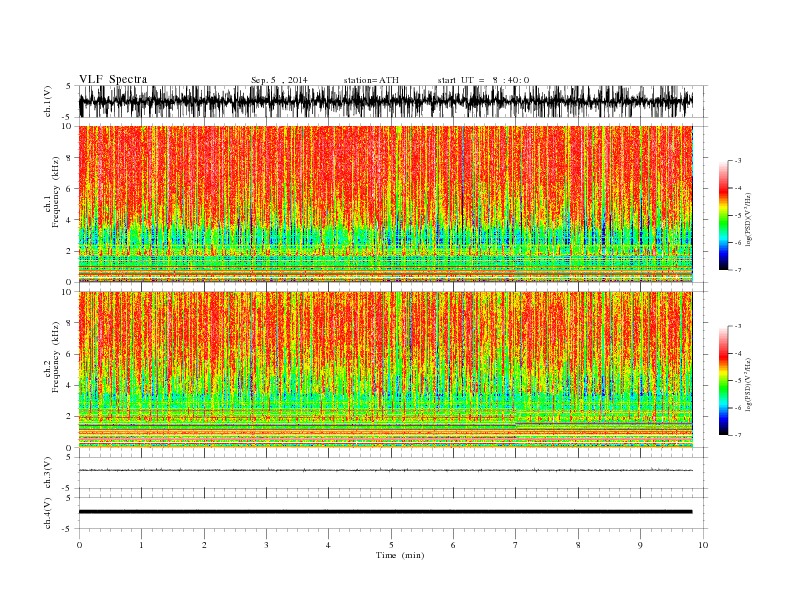
Task: Click the ch.1 frequency spectrogram panel
Action: point(385,204)
